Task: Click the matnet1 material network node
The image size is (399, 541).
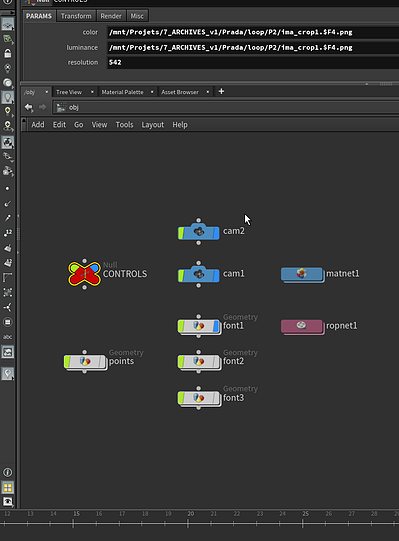Action: 302,274
